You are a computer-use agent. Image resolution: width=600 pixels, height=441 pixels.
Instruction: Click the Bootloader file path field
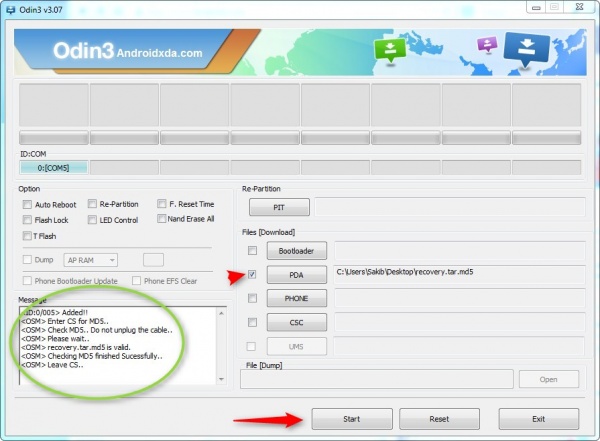tap(460, 251)
